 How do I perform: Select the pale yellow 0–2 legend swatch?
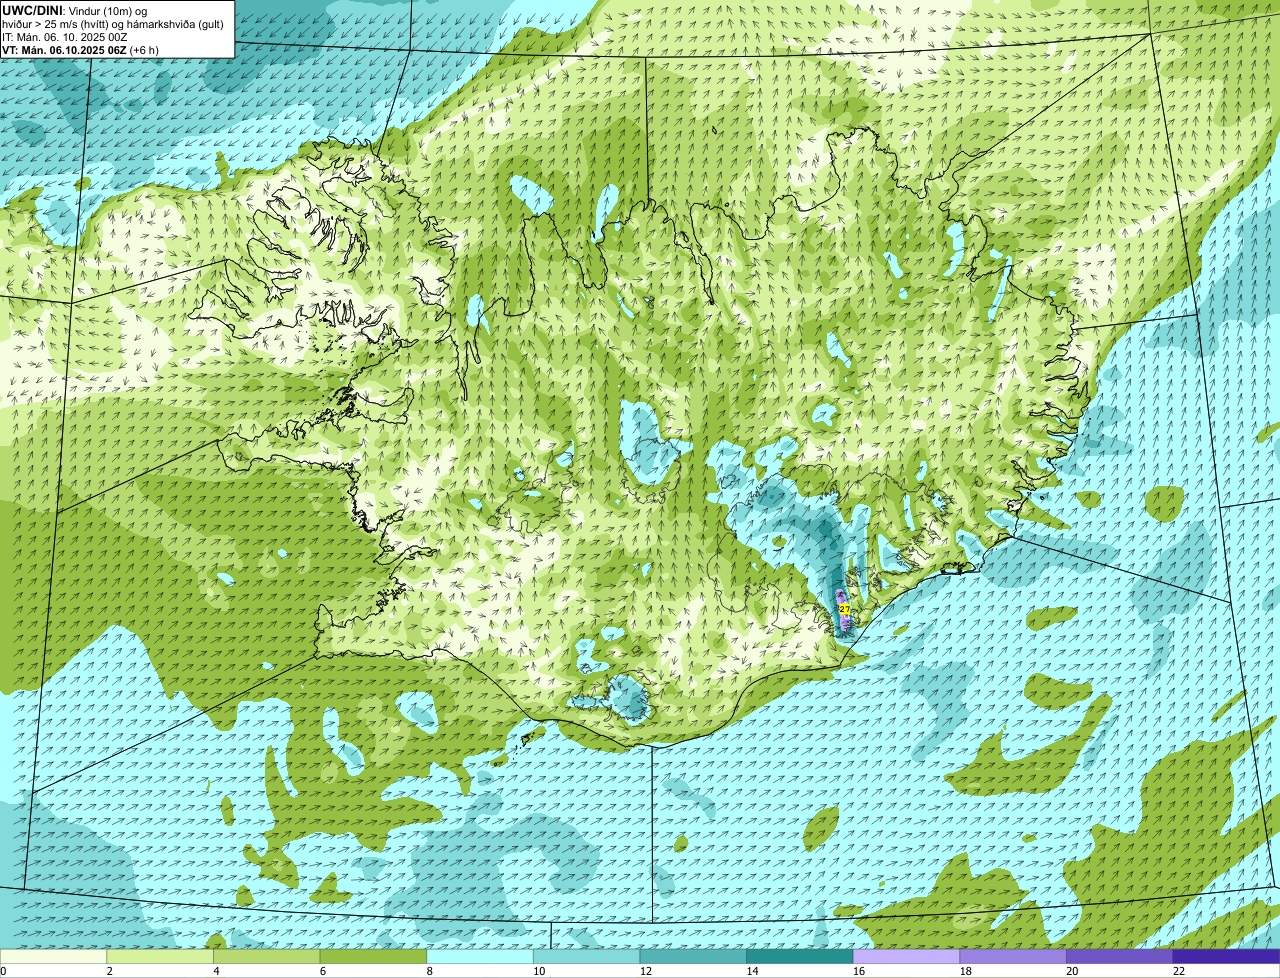tap(53, 956)
